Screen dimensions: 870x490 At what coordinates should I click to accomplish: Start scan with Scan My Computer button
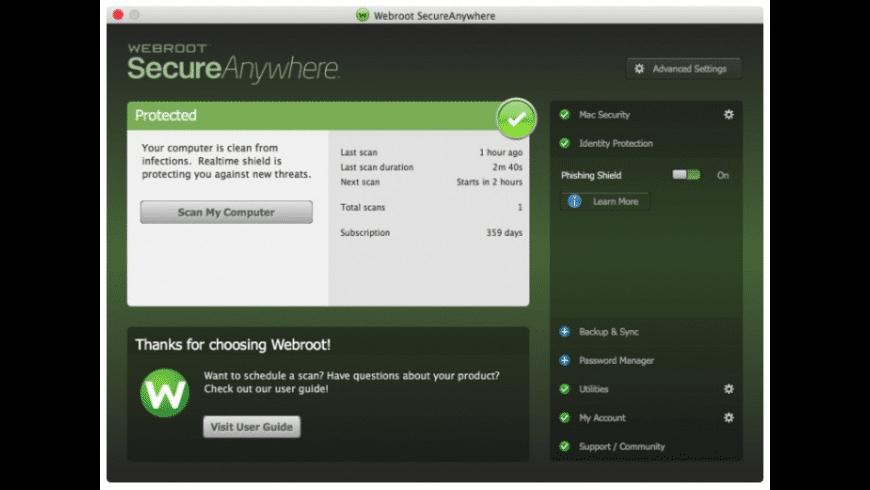(x=226, y=212)
